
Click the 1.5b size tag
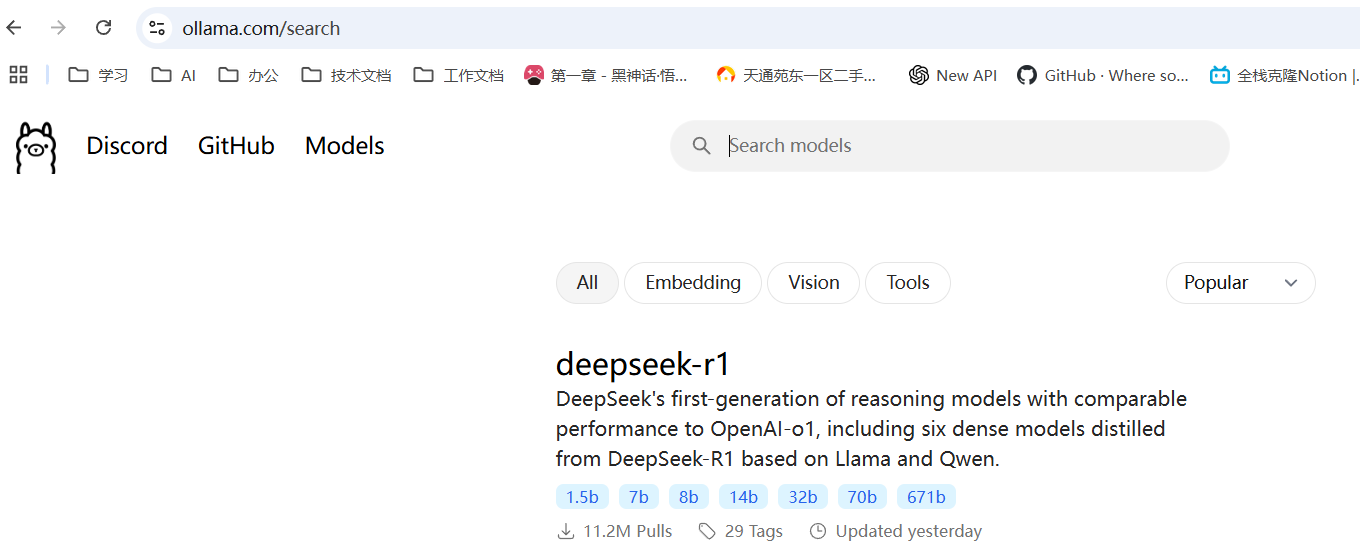click(x=582, y=497)
